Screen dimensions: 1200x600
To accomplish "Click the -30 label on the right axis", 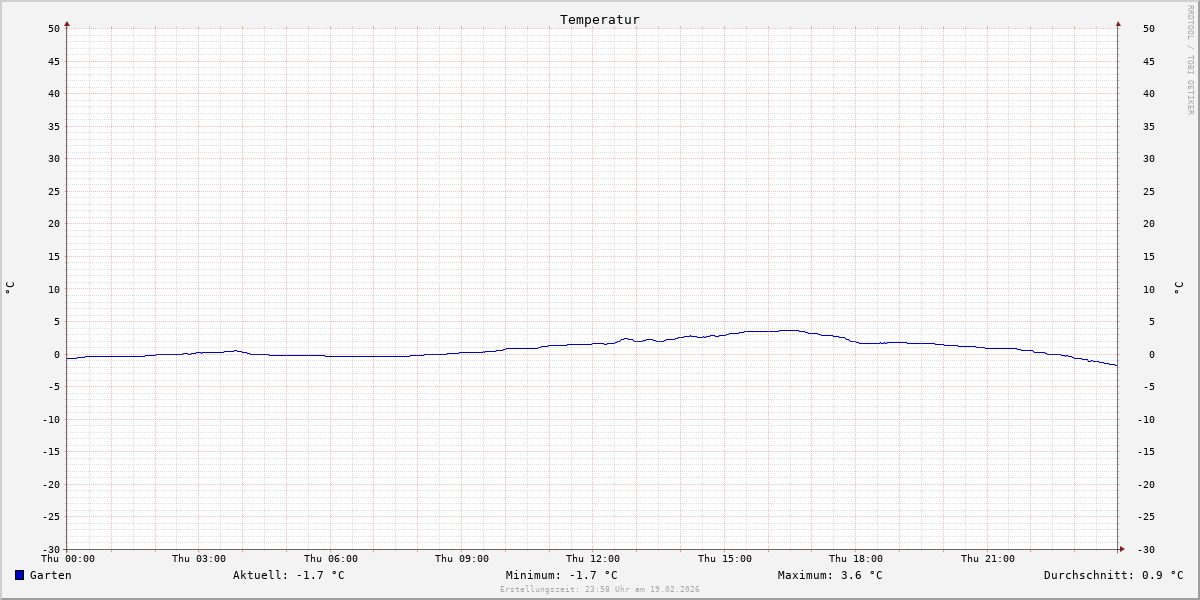I will pos(1149,549).
